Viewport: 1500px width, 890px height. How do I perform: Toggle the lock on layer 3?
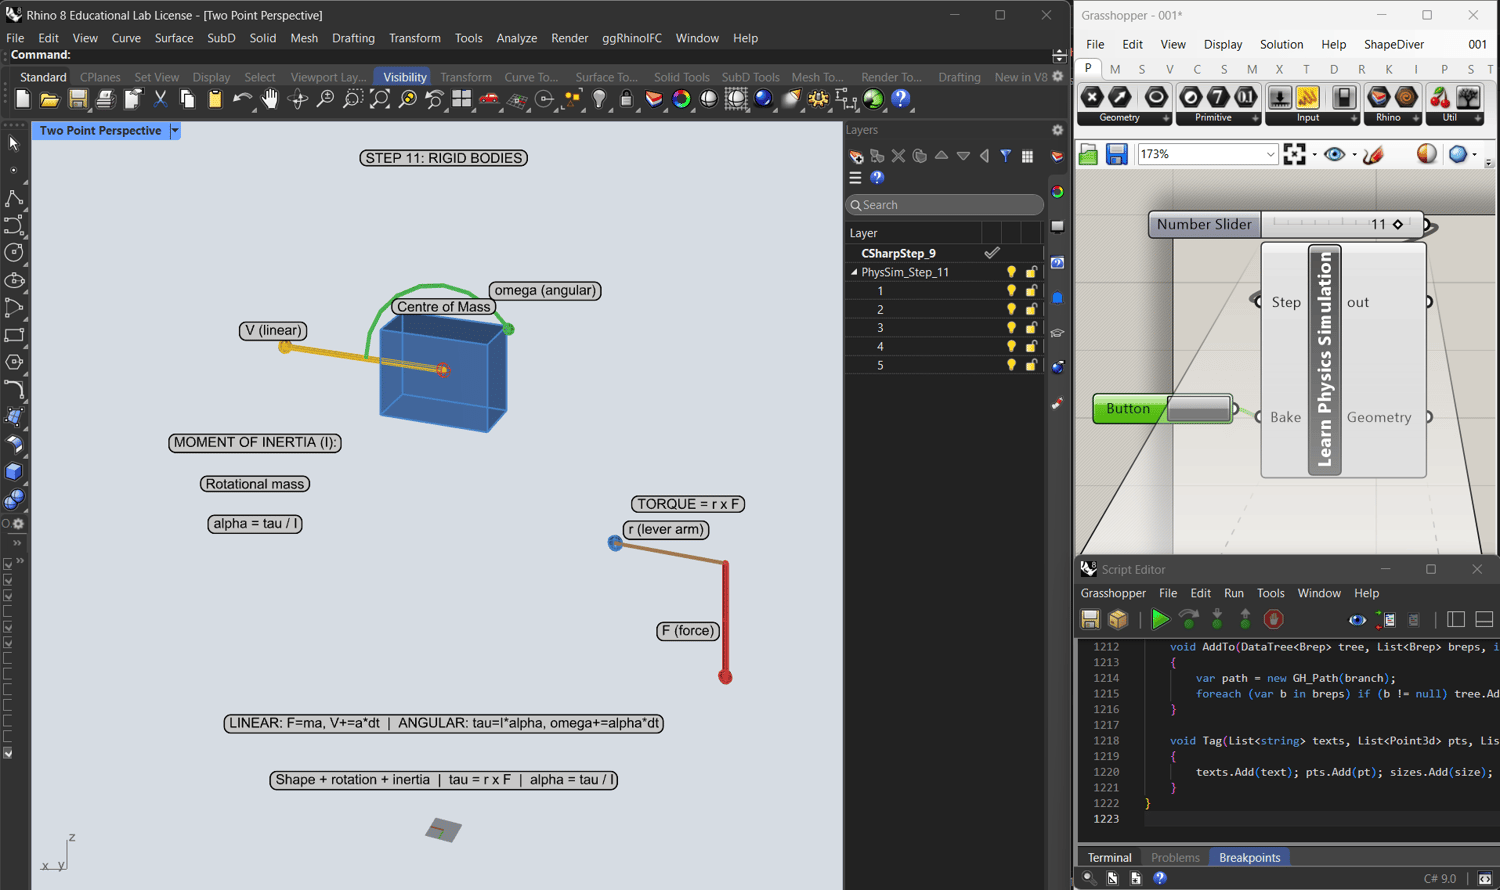tap(1031, 328)
